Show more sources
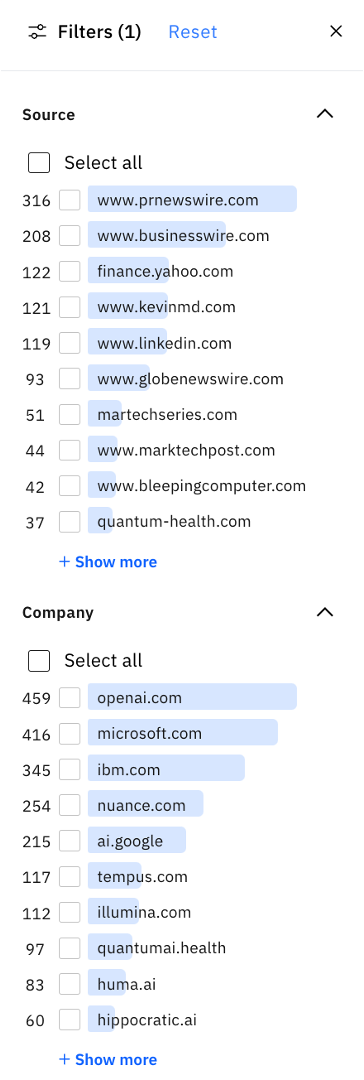Screen dimensions: 364x1080 (x=108, y=562)
